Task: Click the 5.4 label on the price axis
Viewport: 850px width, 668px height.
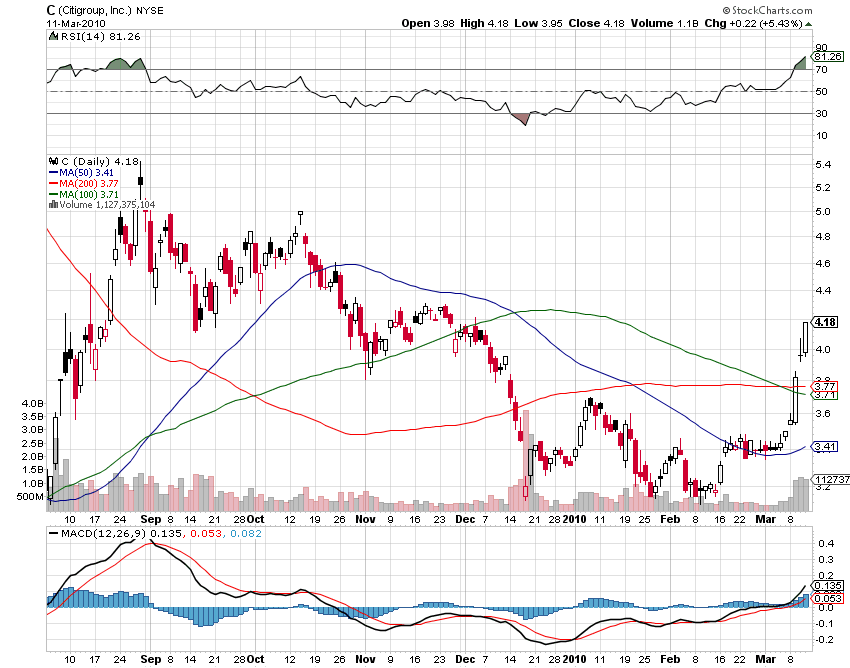Action: [823, 164]
